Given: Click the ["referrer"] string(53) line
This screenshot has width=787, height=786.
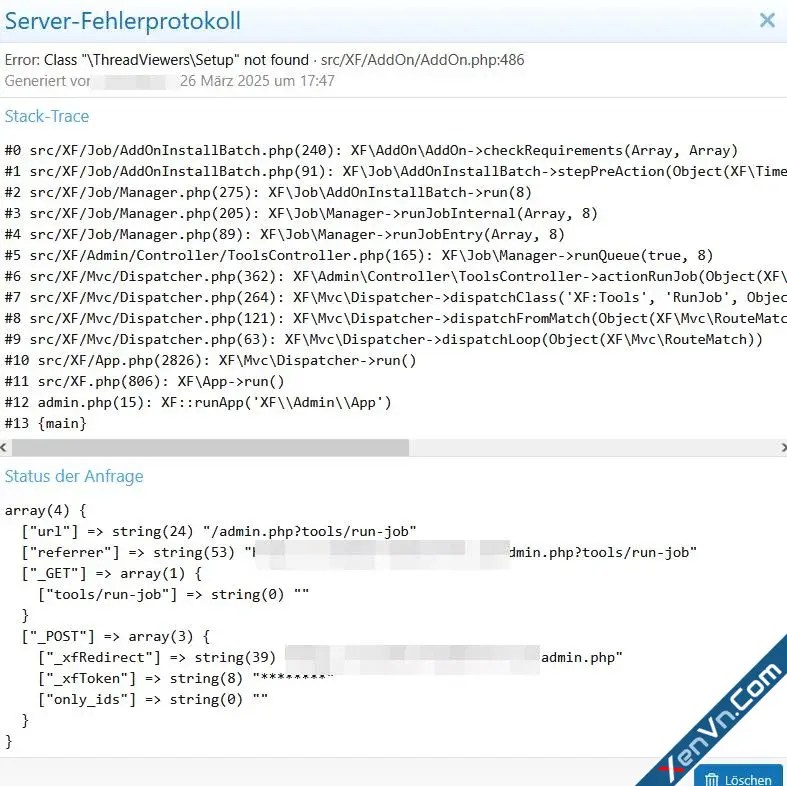Looking at the screenshot, I should pyautogui.click(x=359, y=553).
